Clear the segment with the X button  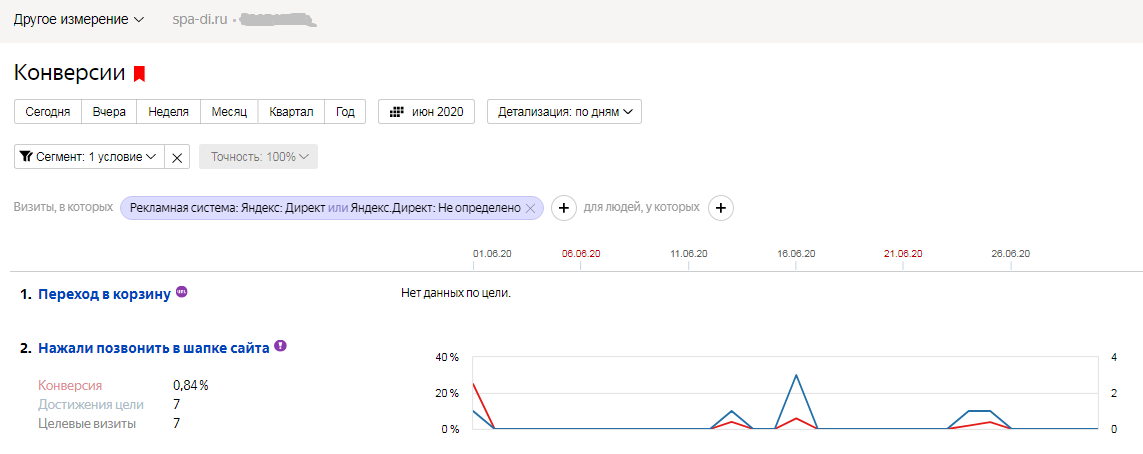click(177, 157)
